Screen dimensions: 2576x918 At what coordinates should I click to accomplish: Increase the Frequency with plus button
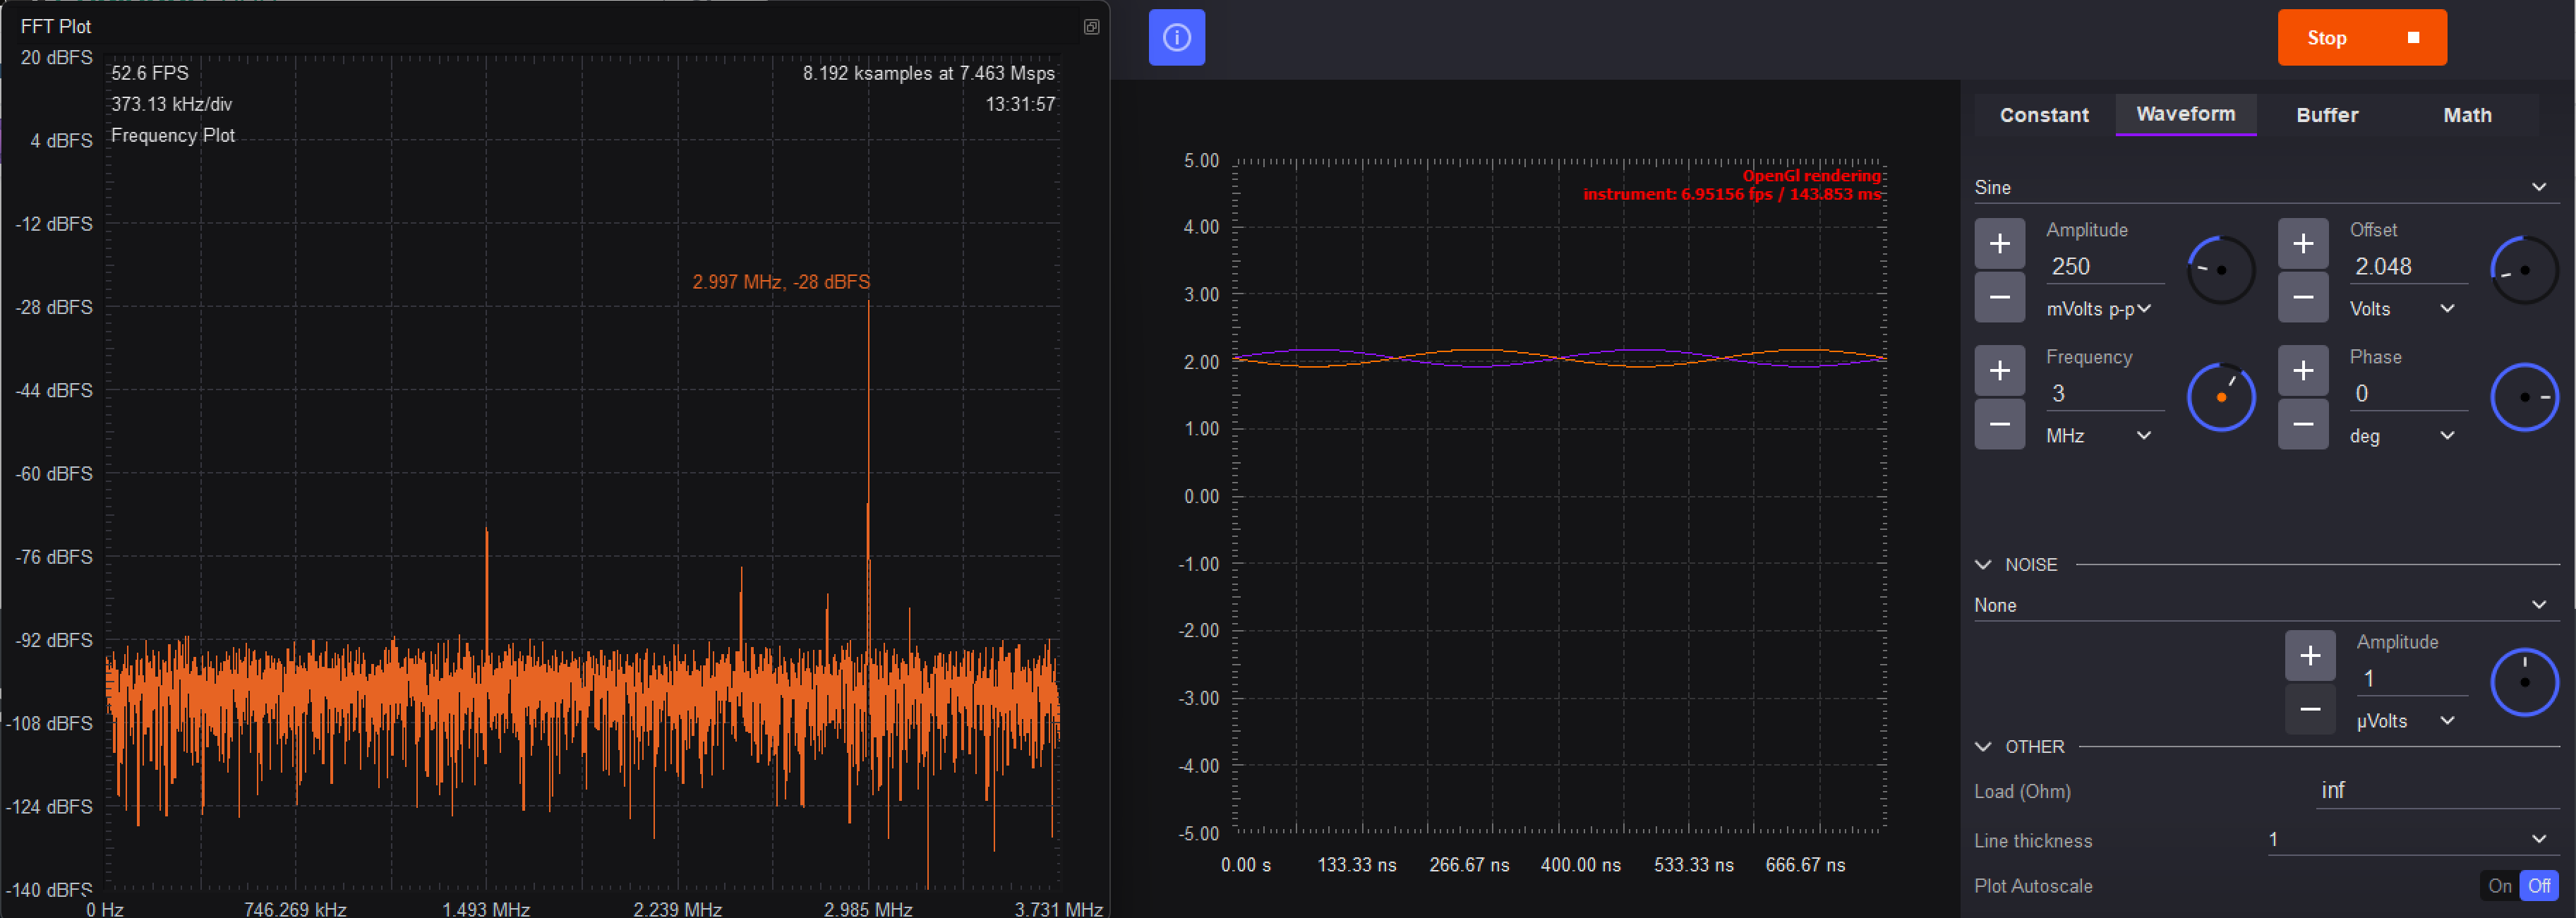coord(1999,371)
